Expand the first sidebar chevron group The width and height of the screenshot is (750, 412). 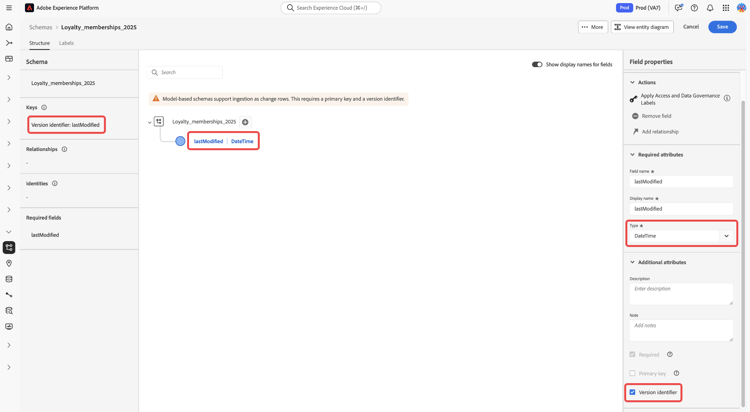(9, 78)
